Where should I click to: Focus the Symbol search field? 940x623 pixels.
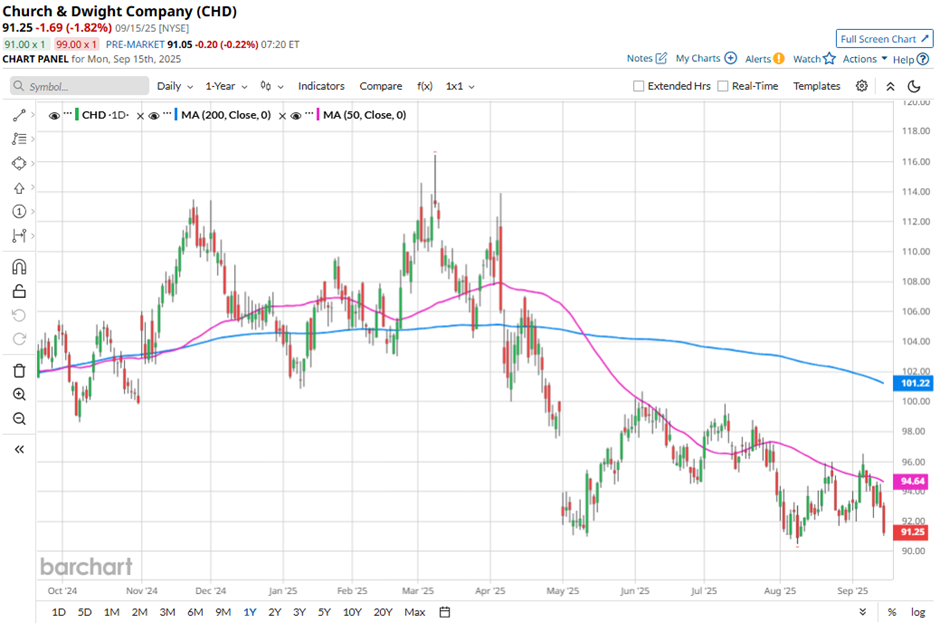[x=79, y=86]
